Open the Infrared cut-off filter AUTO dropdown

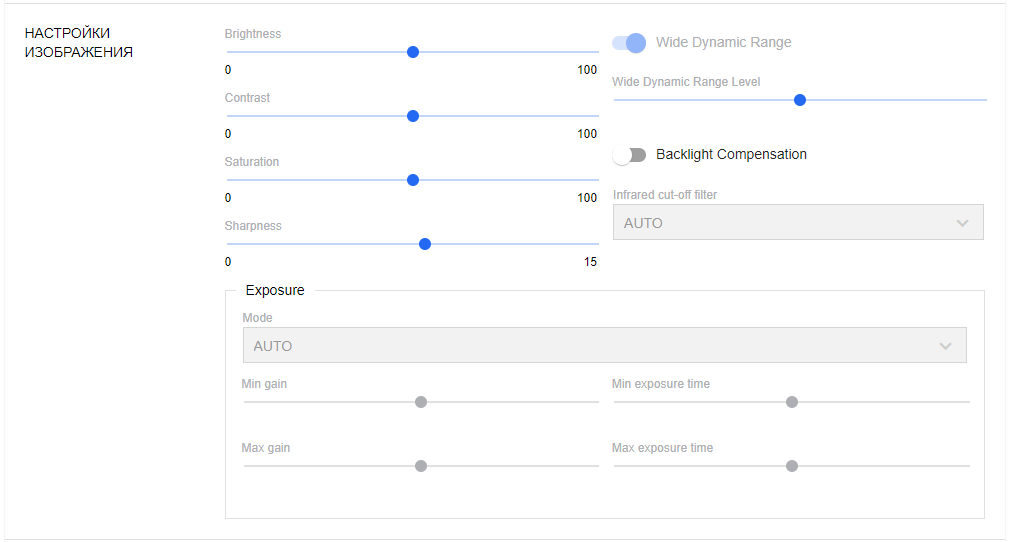[797, 223]
